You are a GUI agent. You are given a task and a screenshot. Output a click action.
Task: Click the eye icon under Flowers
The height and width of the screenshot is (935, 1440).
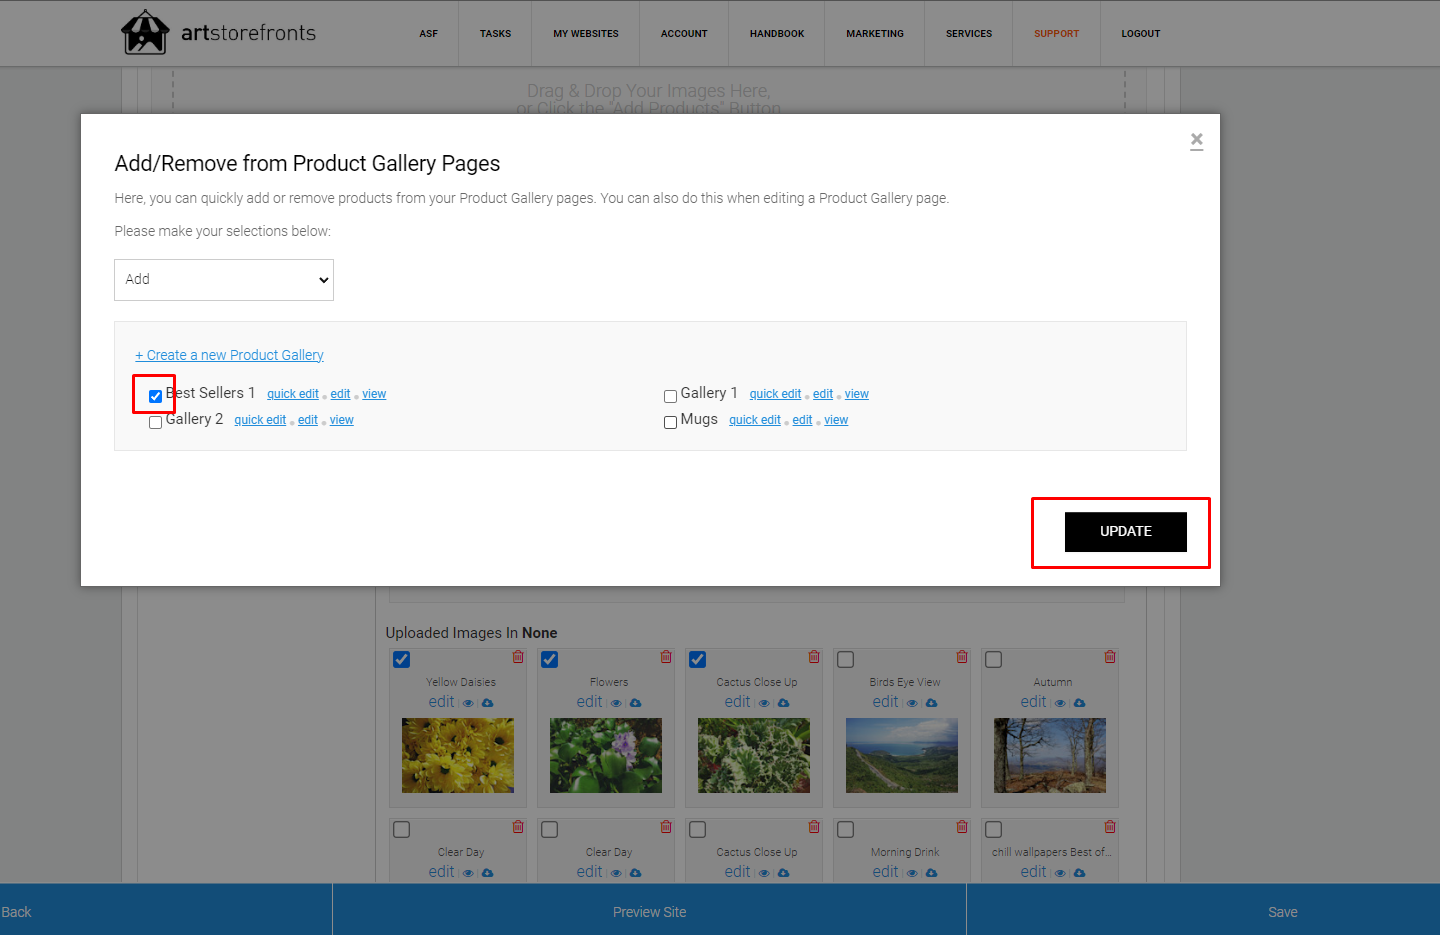click(x=616, y=703)
